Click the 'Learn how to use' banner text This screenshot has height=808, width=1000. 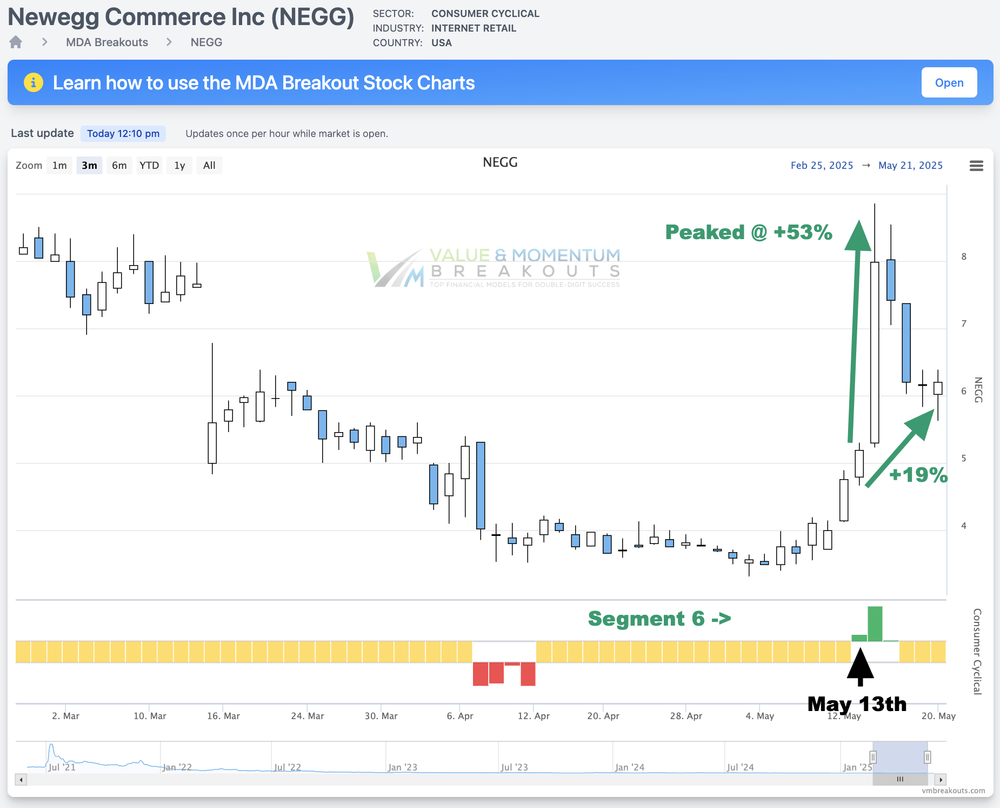264,83
